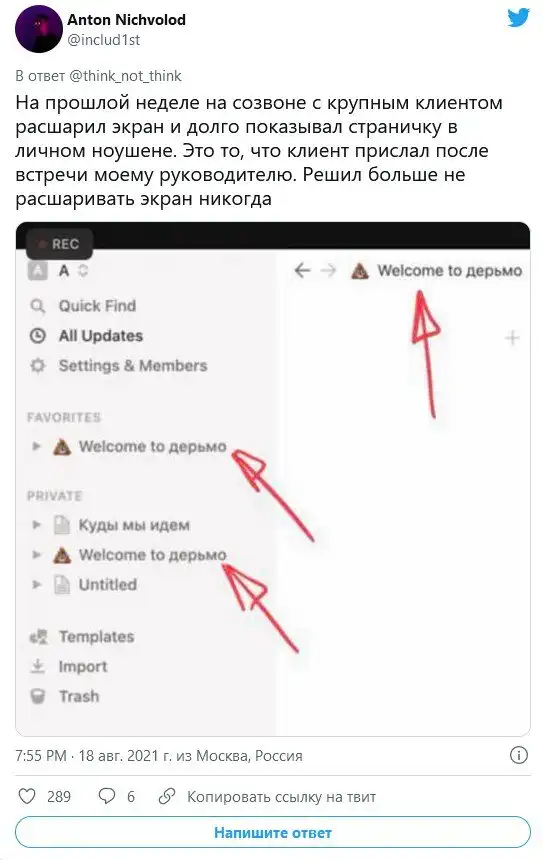Open the @think_not_think mention link
This screenshot has height=860, width=543.
point(125,76)
